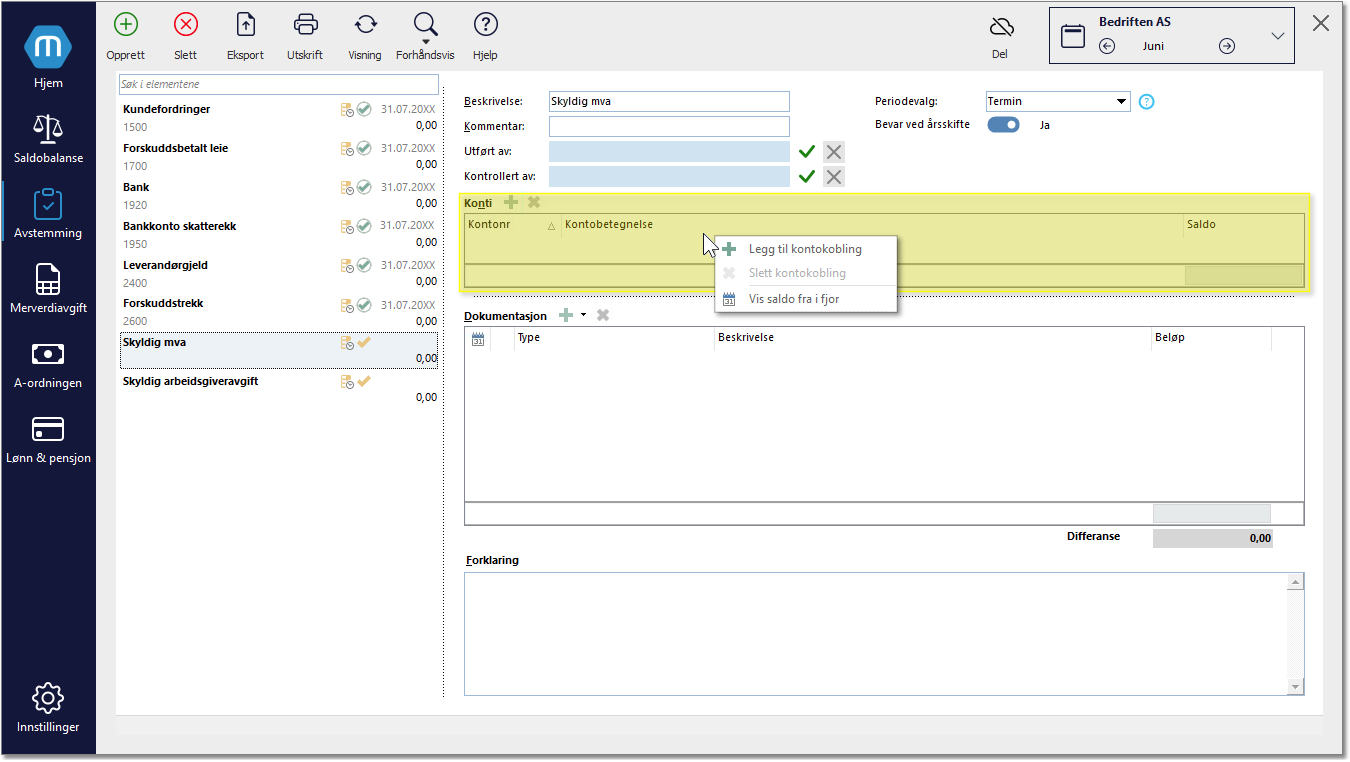Select Forskuddsbetalt leie in the list
The width and height of the screenshot is (1350, 762).
[279, 157]
